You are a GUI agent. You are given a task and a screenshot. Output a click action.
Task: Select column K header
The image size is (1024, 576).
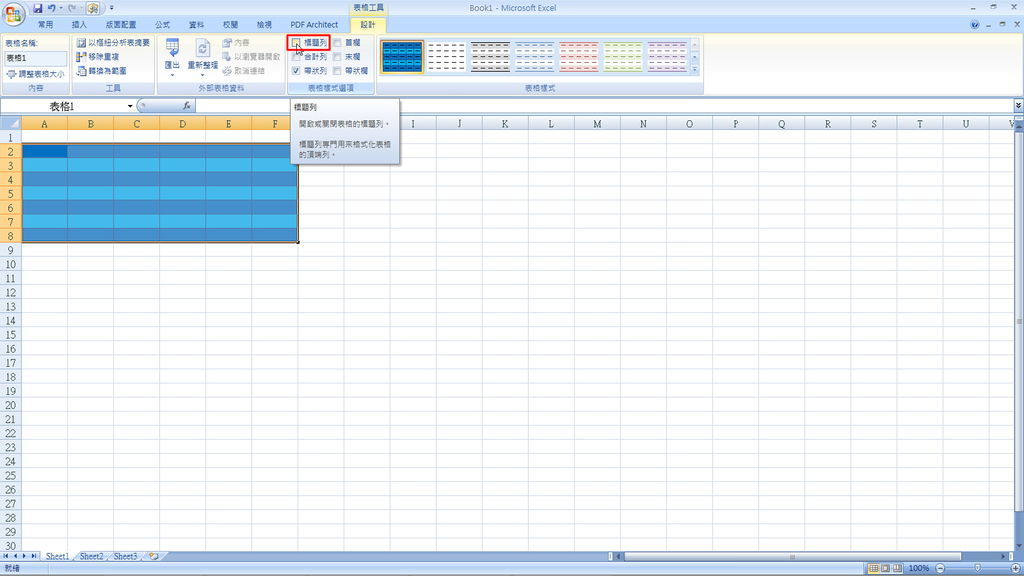coord(505,123)
